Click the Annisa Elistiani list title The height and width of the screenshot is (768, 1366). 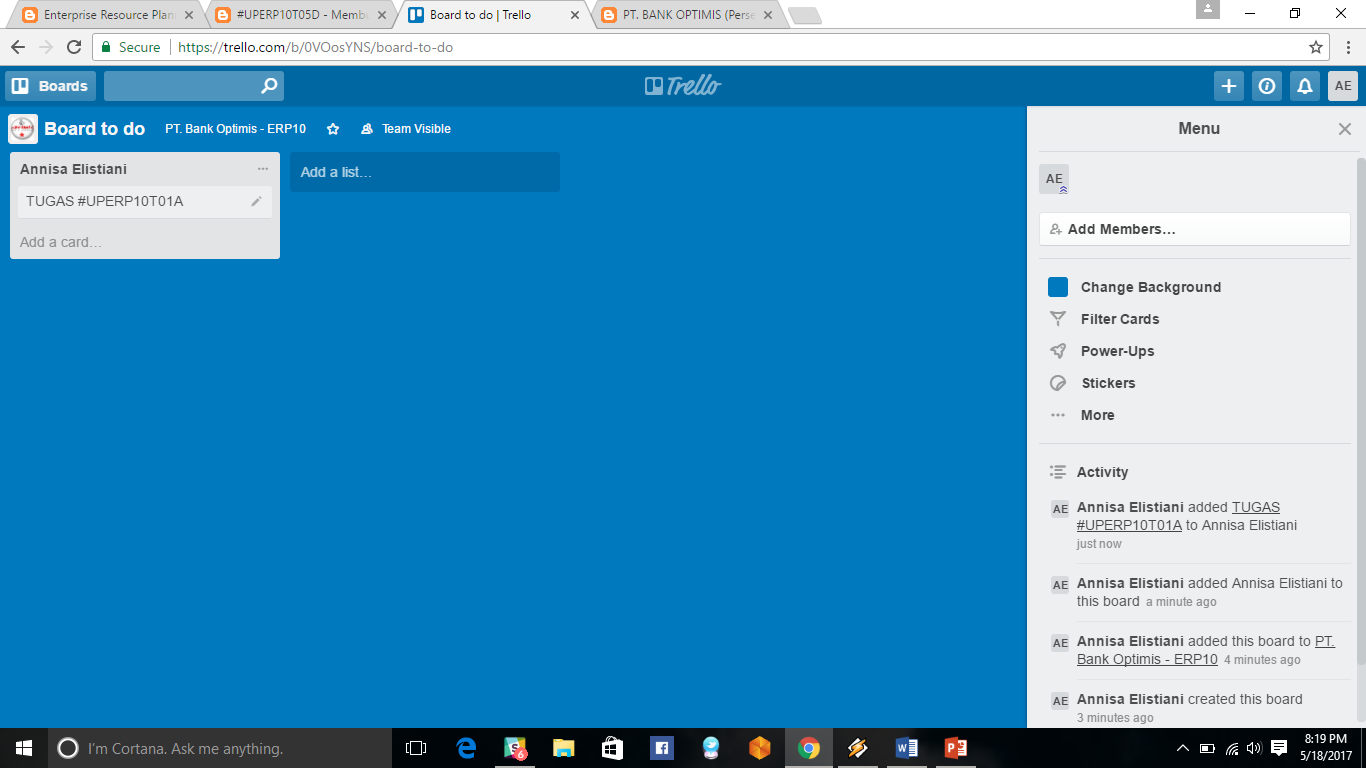(x=74, y=169)
